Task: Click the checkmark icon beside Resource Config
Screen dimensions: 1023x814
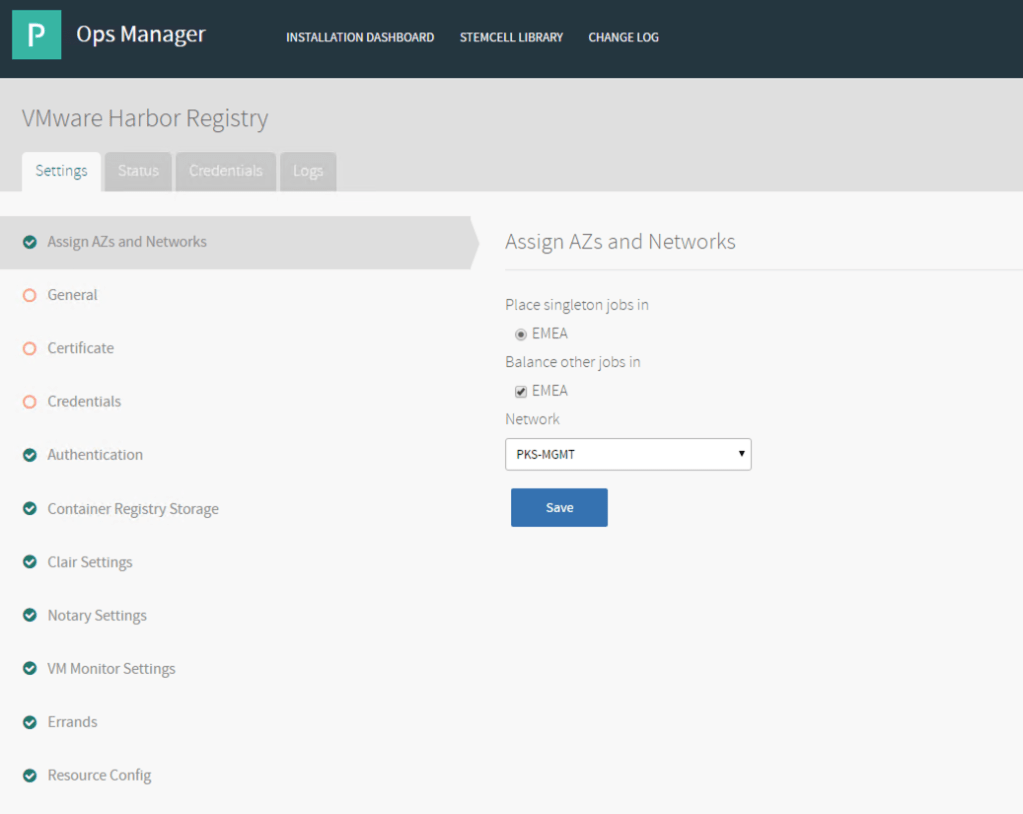Action: 30,775
